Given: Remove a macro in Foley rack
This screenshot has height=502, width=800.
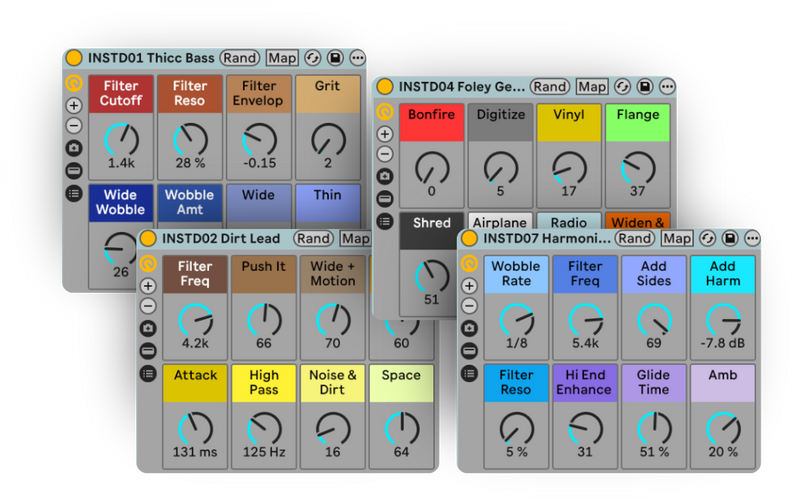Looking at the screenshot, I should pos(385,154).
